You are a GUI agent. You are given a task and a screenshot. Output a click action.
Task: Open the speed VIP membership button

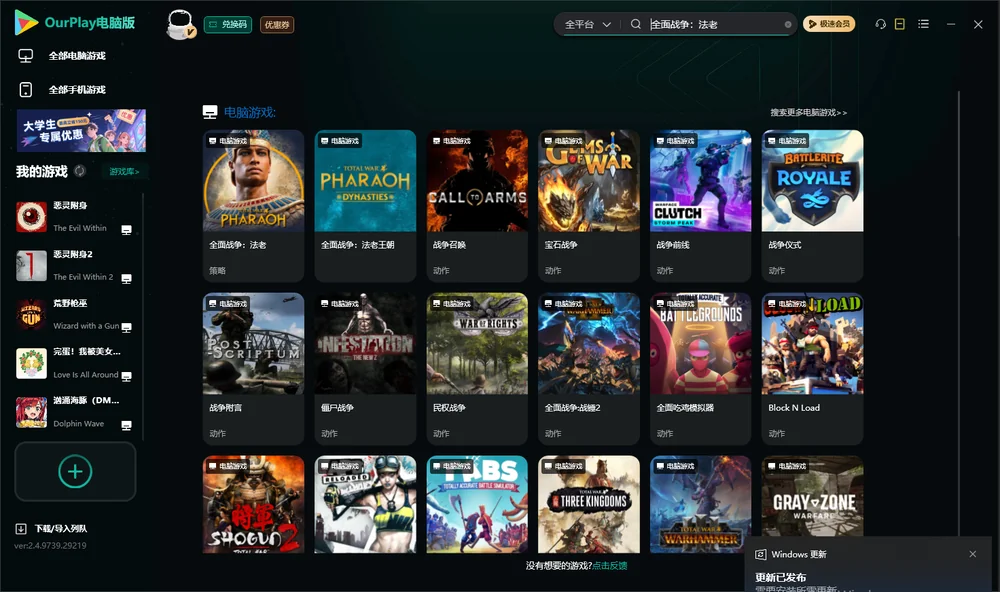pyautogui.click(x=829, y=24)
